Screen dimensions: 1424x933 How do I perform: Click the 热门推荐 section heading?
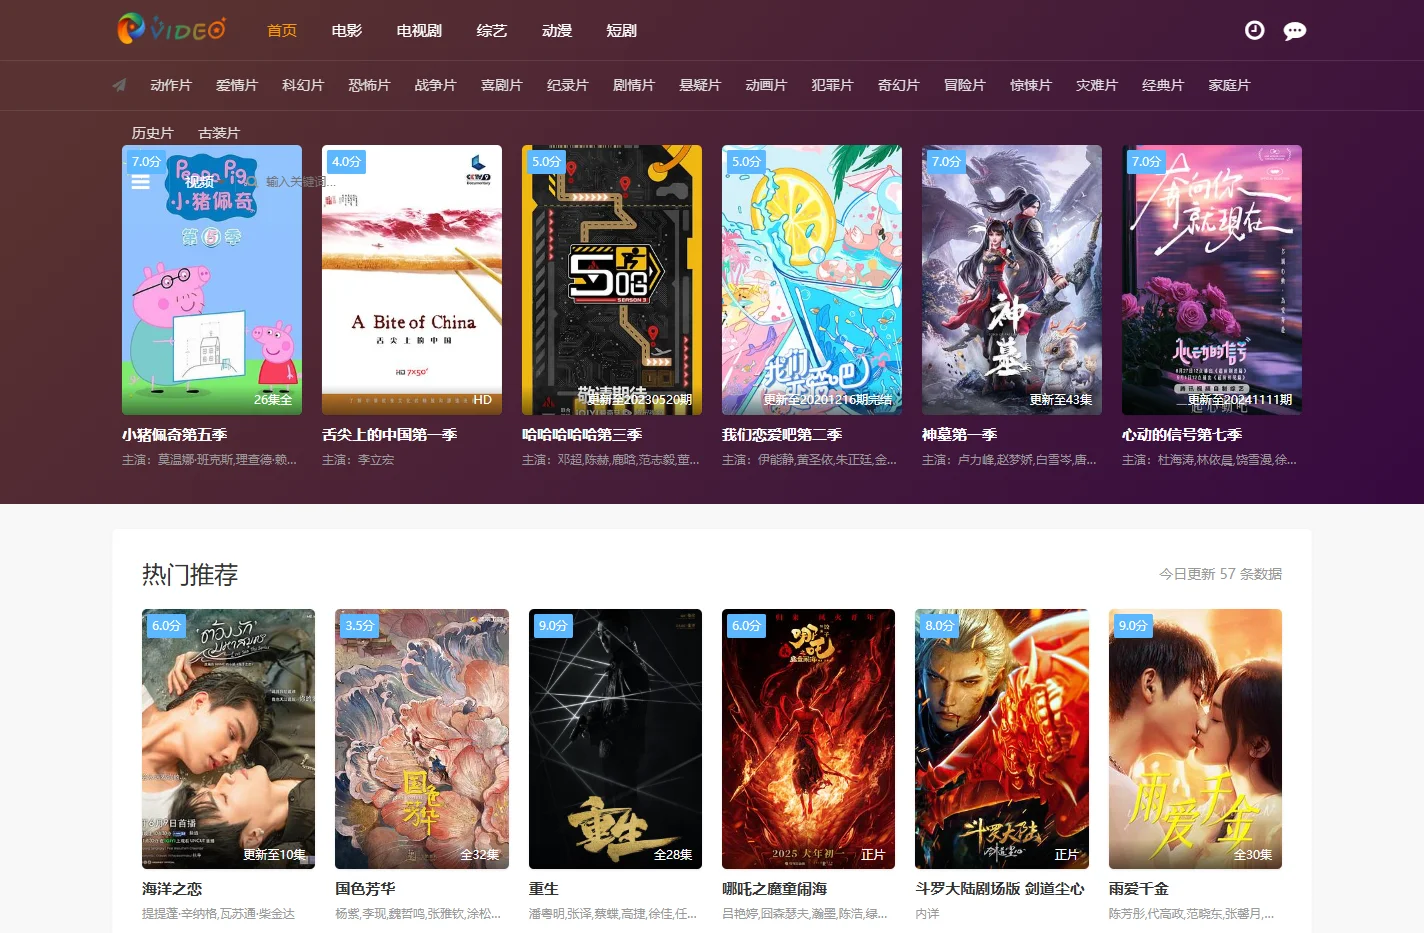pos(190,575)
